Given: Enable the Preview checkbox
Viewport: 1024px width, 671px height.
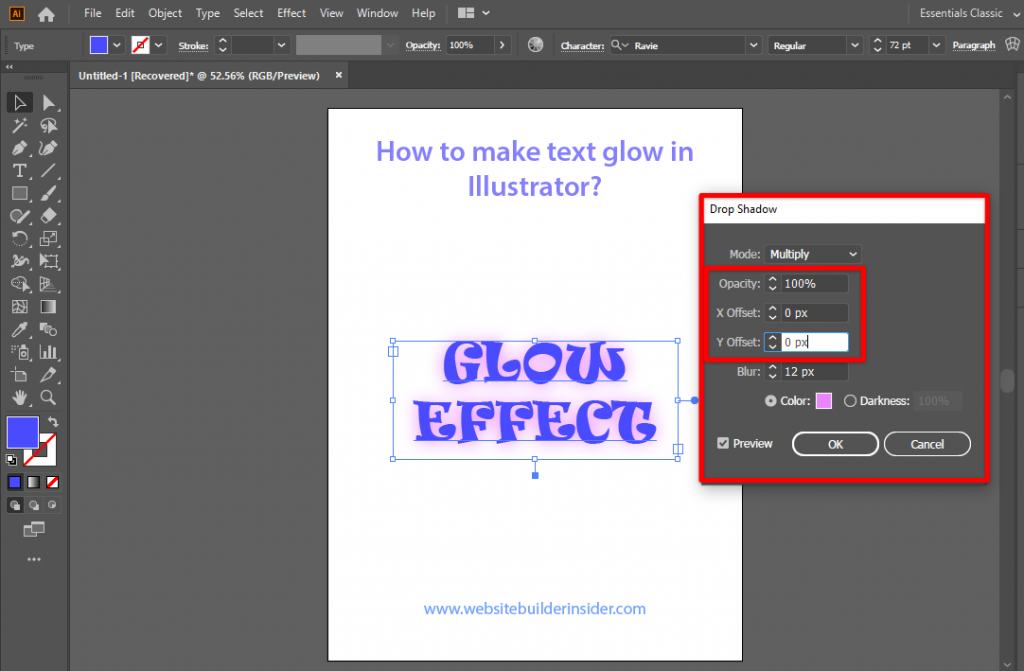Looking at the screenshot, I should [x=723, y=443].
